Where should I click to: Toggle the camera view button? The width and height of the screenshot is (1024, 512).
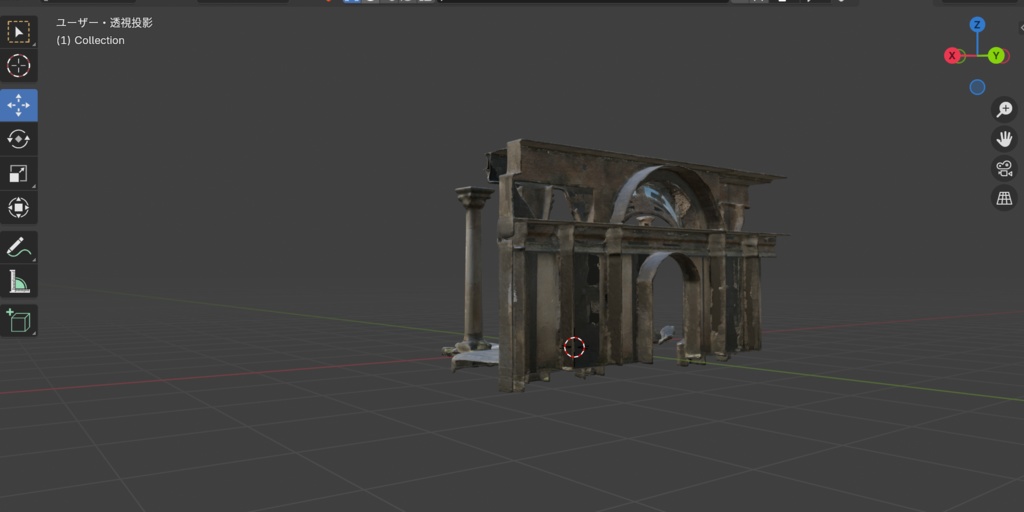(1004, 168)
